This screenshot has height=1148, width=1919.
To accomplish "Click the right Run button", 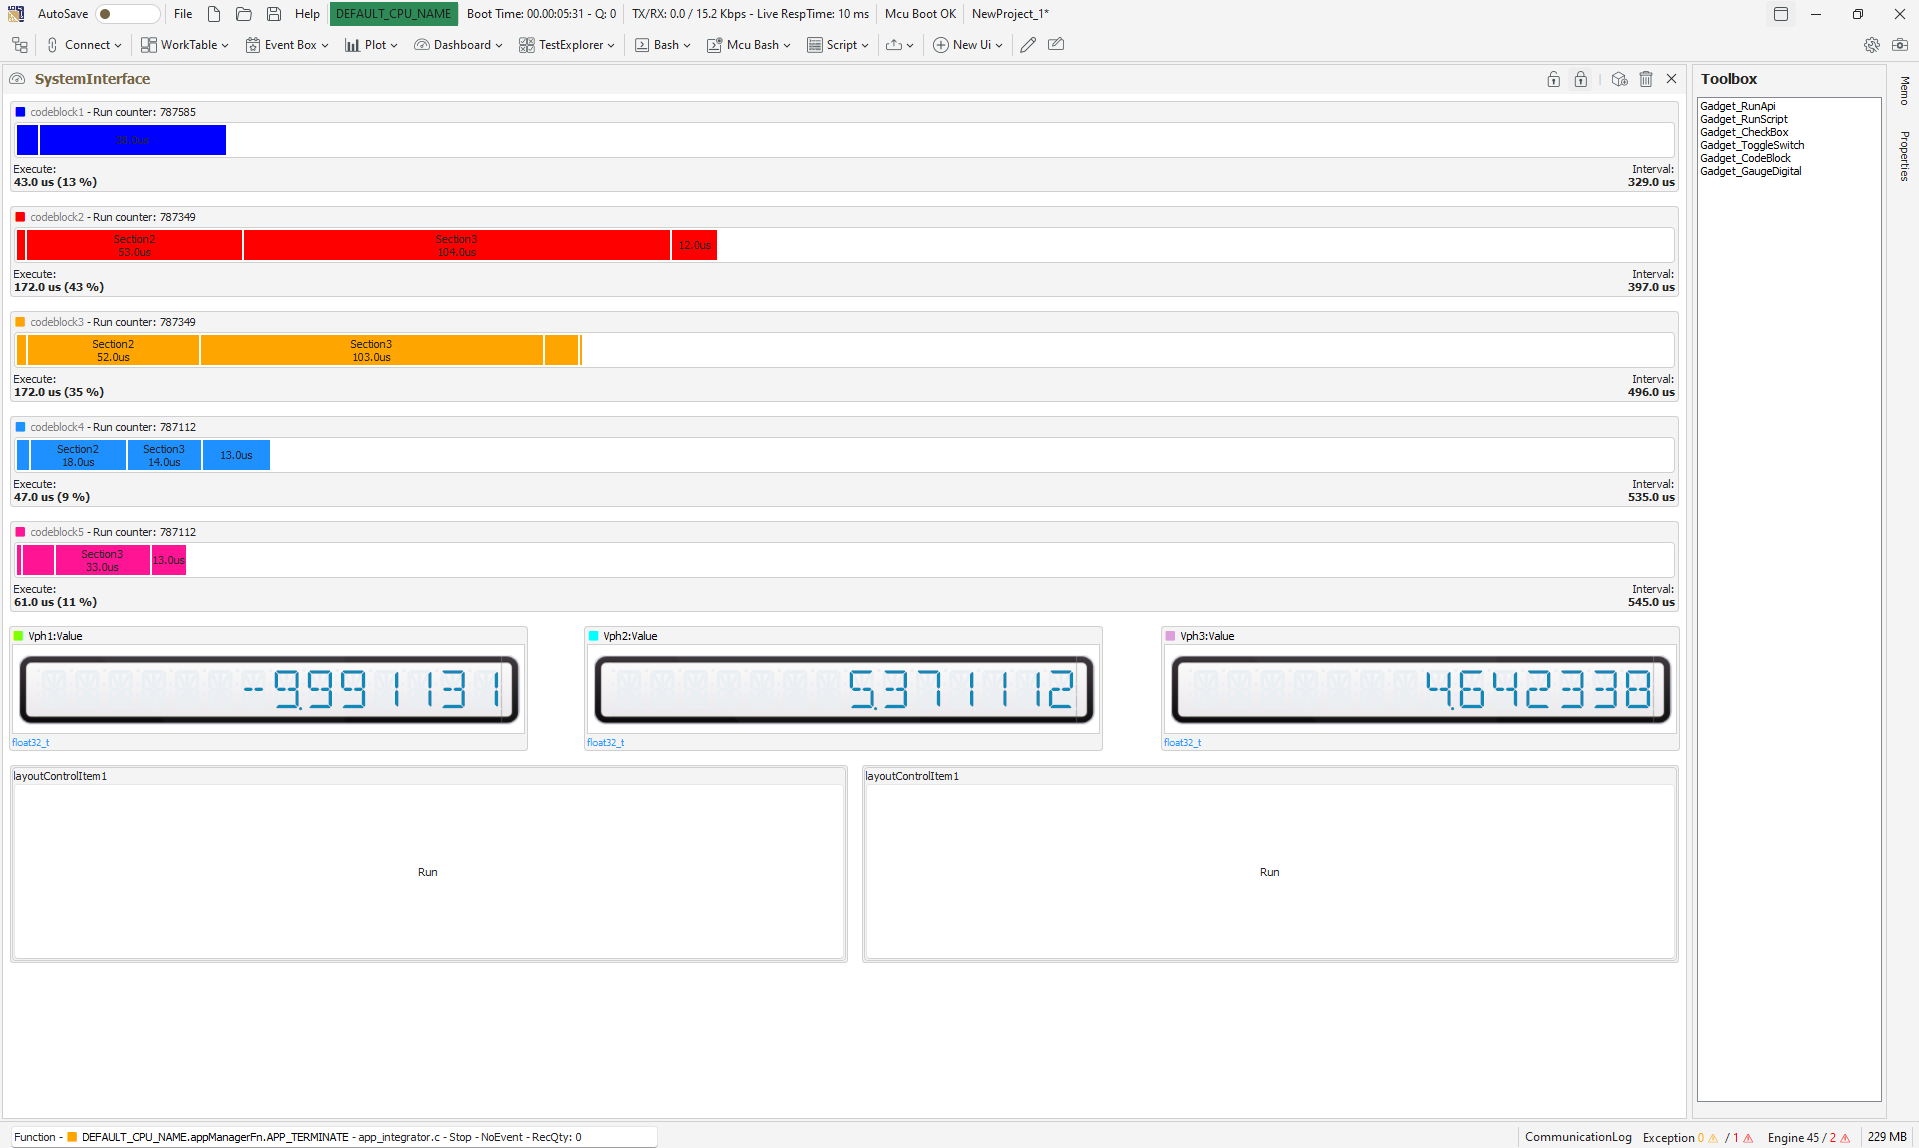I will [x=1269, y=872].
